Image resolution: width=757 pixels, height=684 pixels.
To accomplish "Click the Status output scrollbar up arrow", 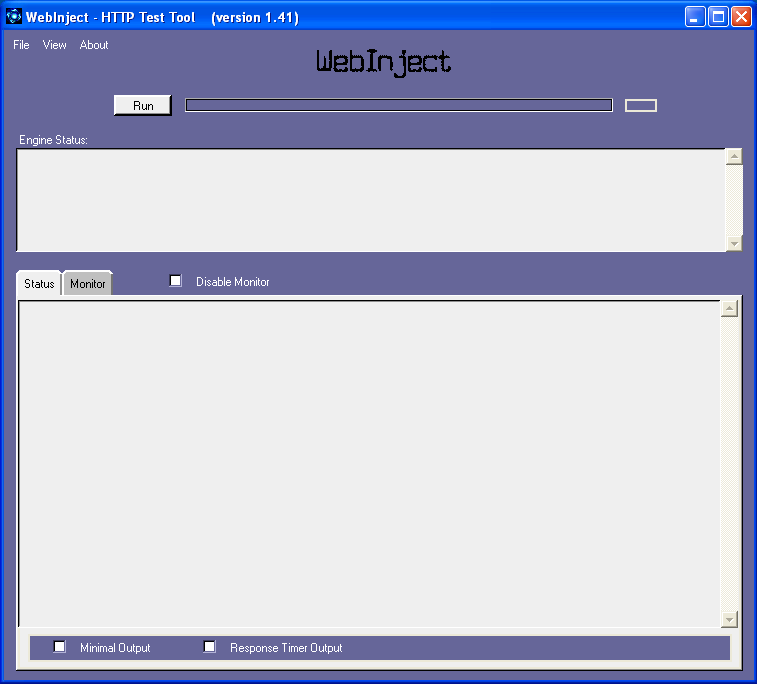I will coord(729,308).
